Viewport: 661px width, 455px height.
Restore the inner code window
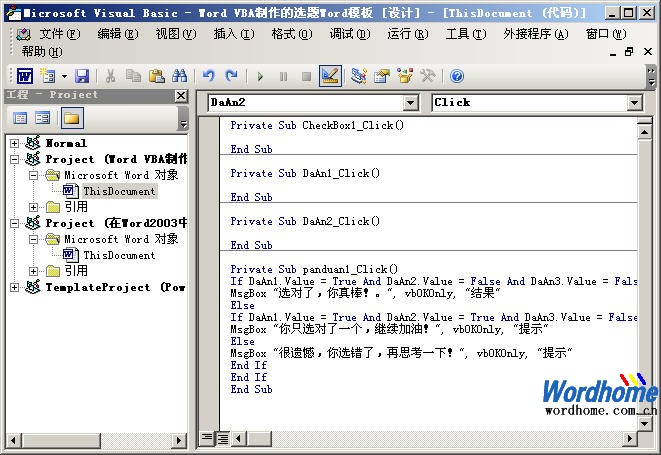[629, 52]
